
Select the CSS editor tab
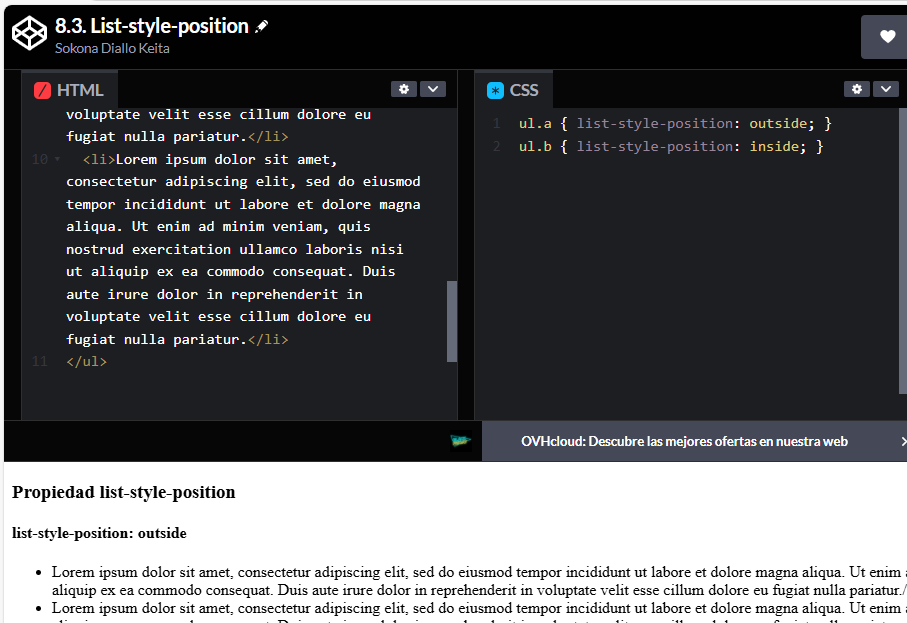tap(514, 90)
